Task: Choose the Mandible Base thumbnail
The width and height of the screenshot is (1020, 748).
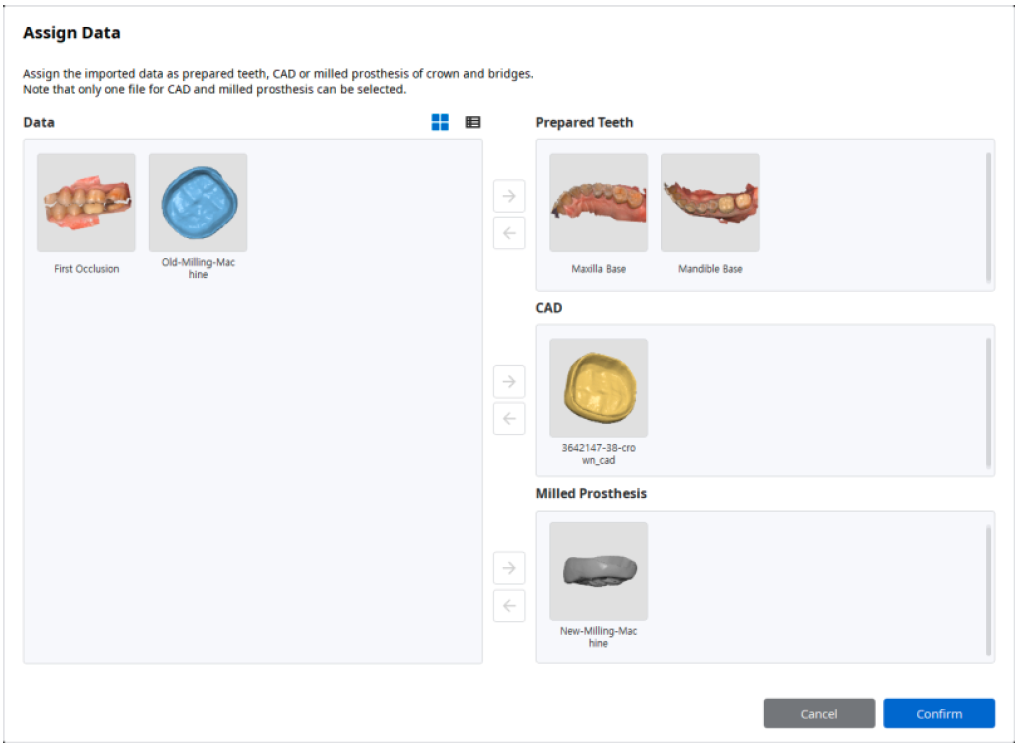Action: tap(710, 203)
